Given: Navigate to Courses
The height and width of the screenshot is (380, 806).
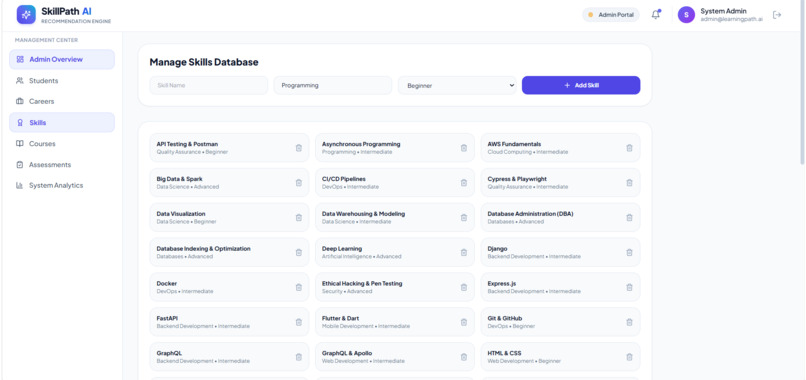Looking at the screenshot, I should (62, 143).
